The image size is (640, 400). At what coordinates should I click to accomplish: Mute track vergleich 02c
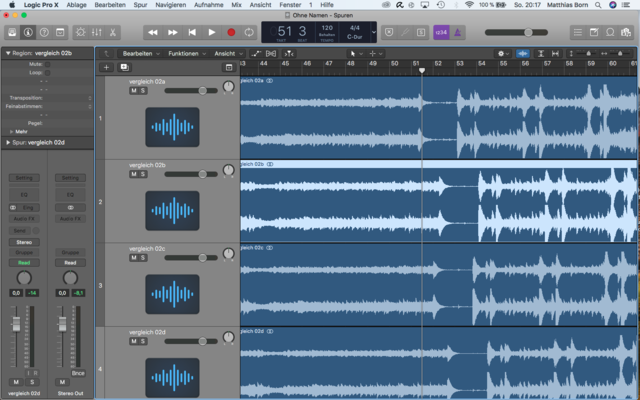point(133,258)
